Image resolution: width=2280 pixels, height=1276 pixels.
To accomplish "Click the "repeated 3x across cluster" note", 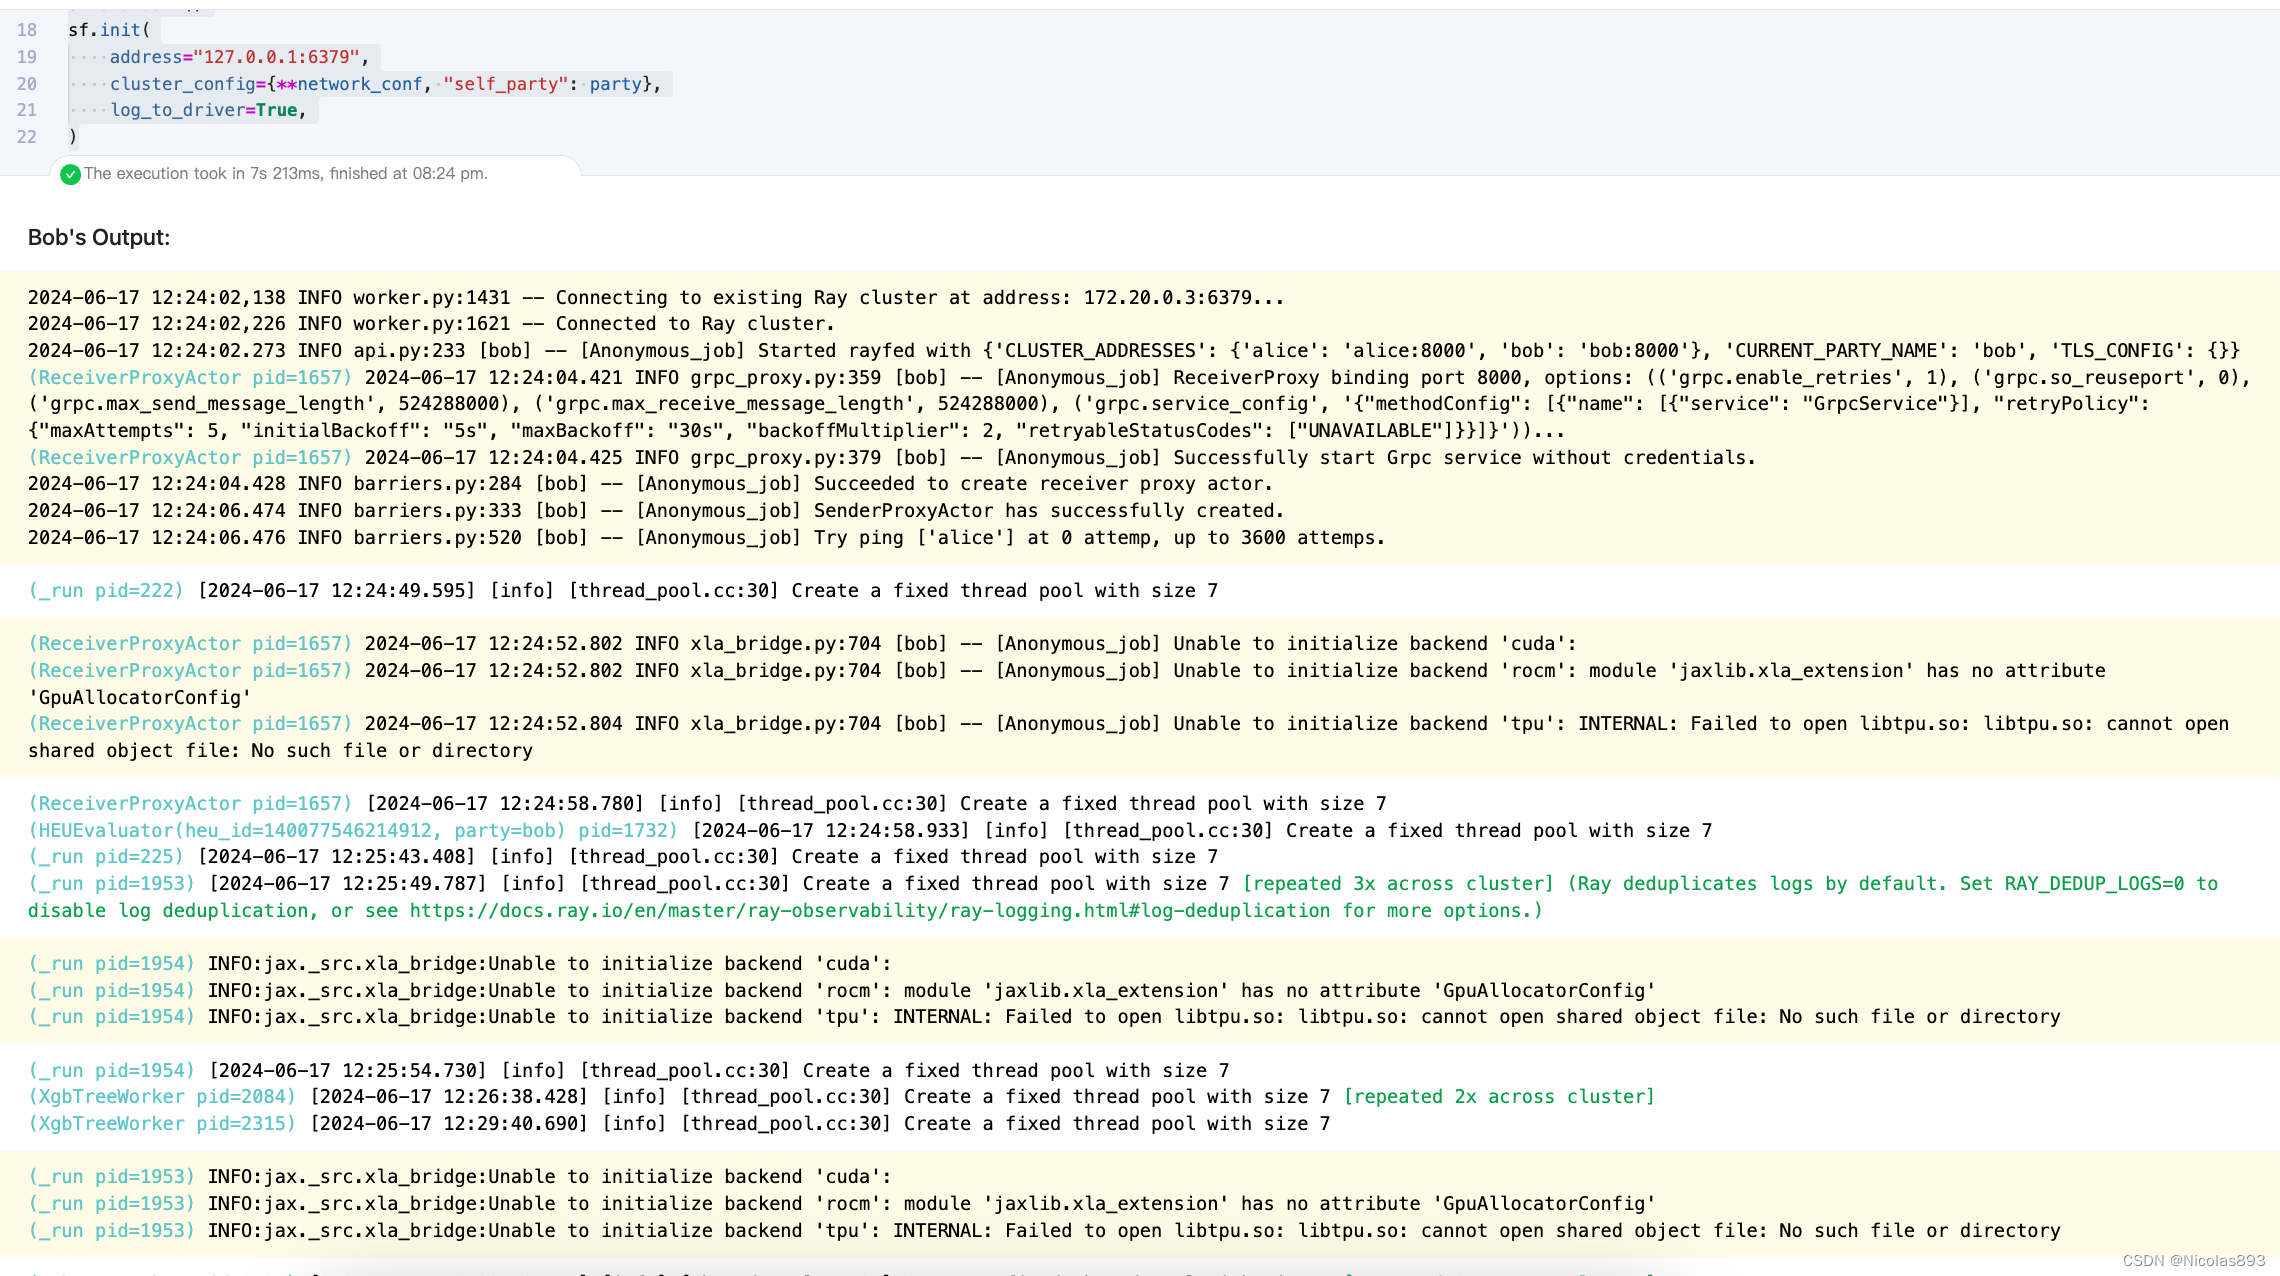I will (1397, 884).
